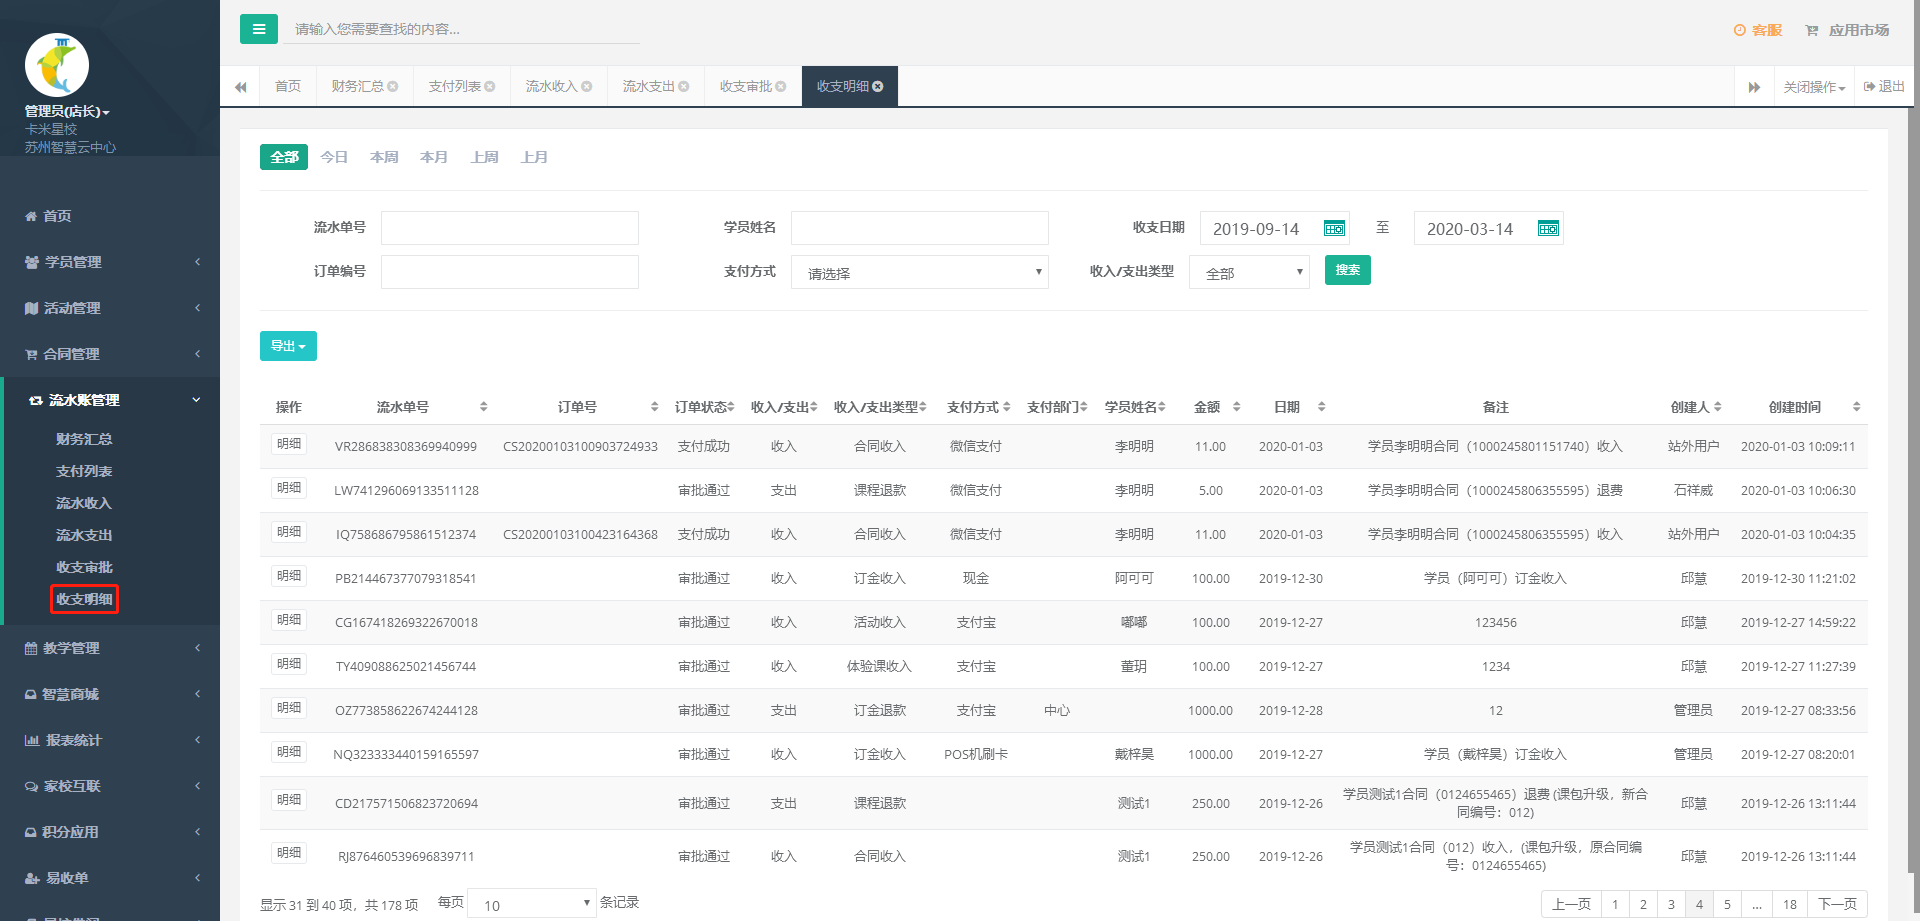The width and height of the screenshot is (1920, 921).
Task: Collapse the 流水账管理 sidebar section
Action: [110, 400]
